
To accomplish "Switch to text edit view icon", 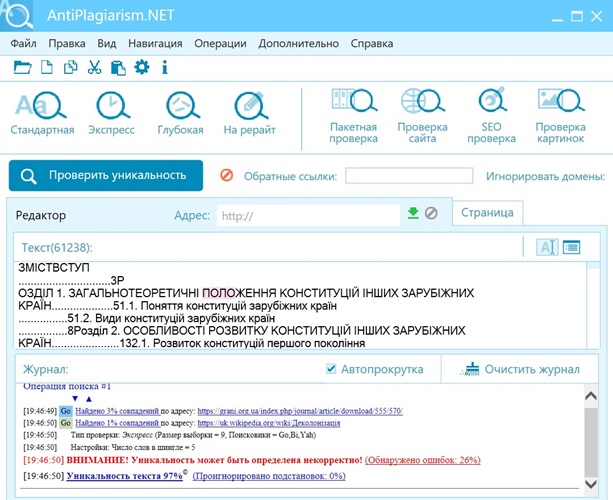I will coord(547,247).
